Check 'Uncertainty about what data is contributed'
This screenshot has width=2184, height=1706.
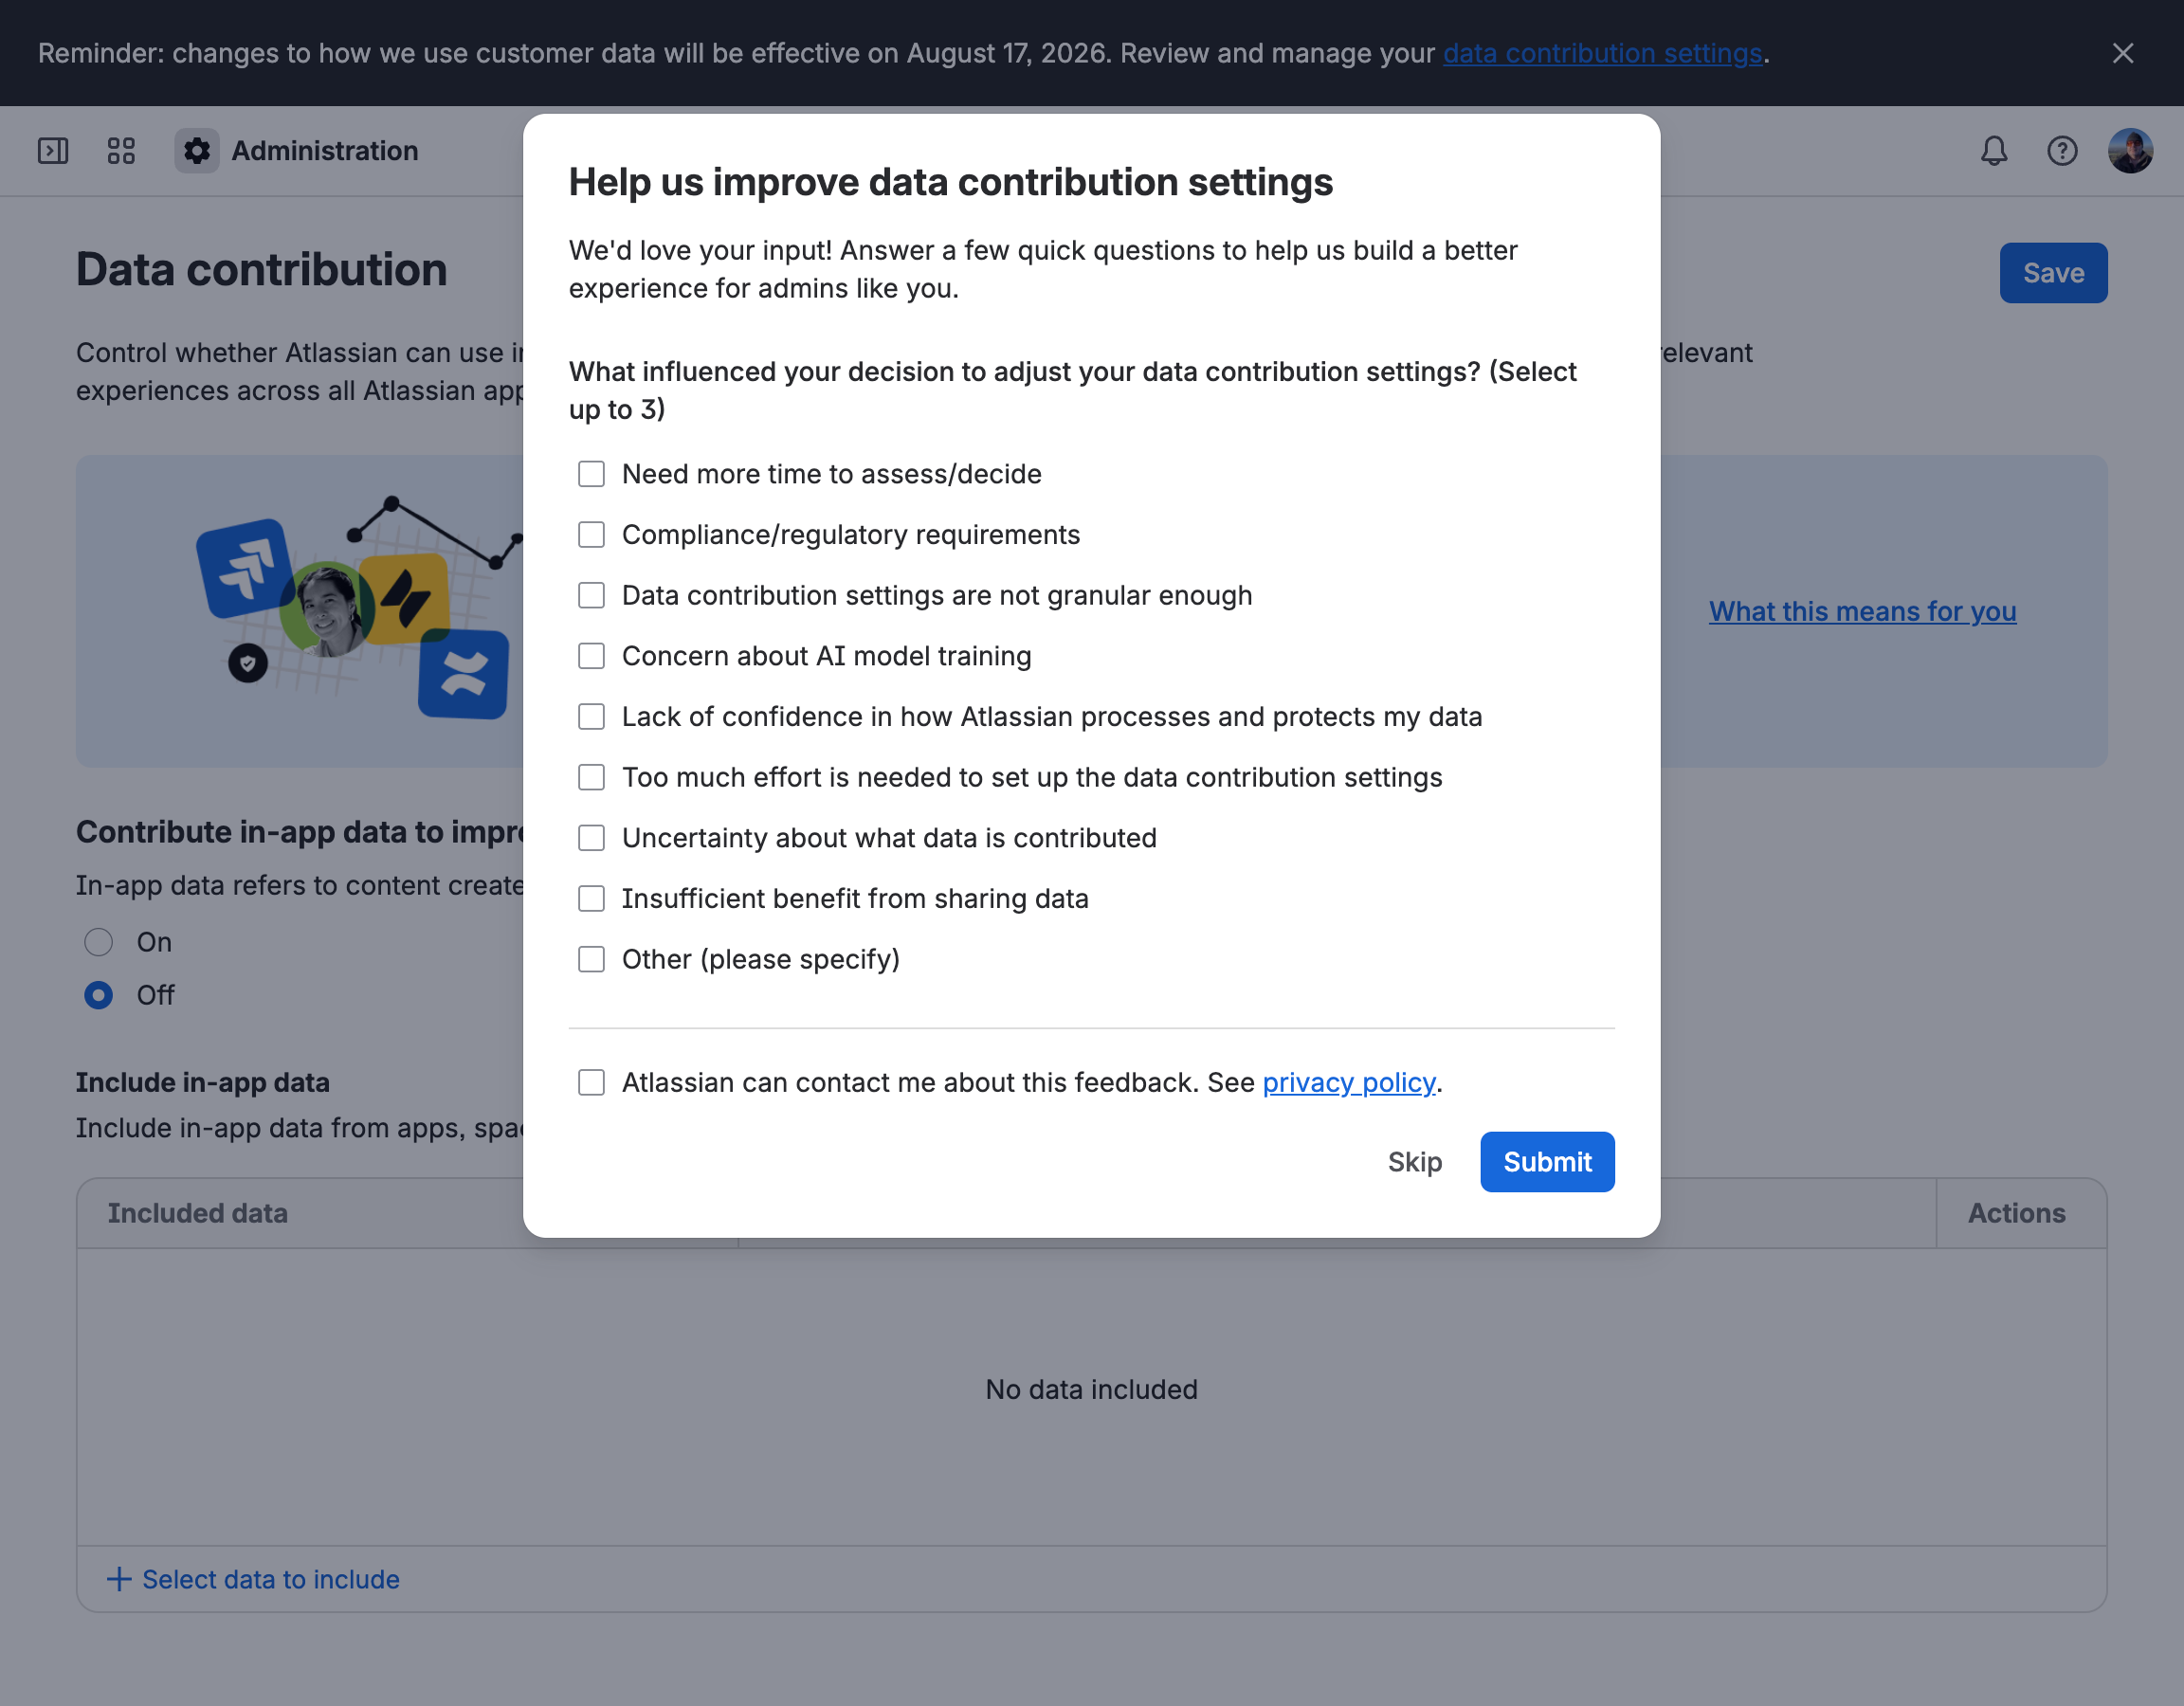(591, 838)
